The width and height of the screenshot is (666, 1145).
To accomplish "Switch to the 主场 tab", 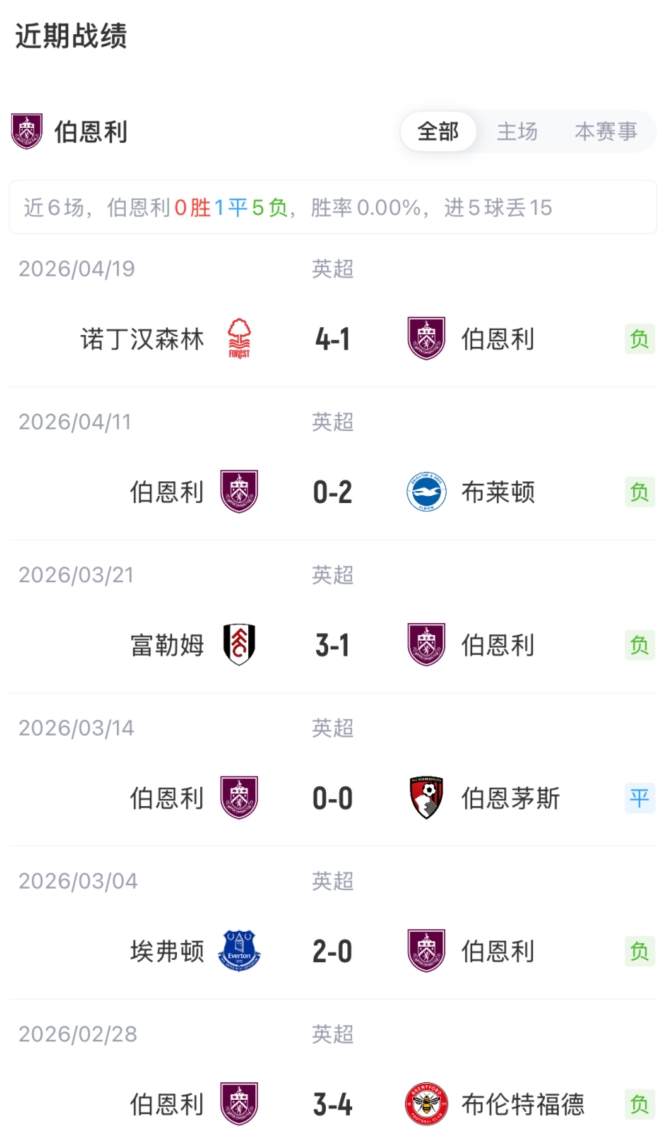I will pos(517,131).
